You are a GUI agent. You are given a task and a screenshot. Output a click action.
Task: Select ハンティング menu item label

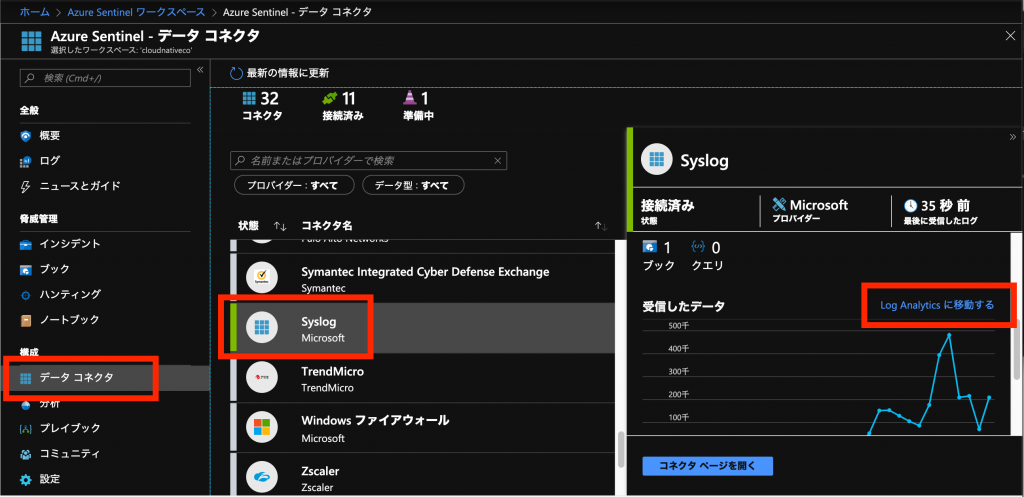pos(70,295)
